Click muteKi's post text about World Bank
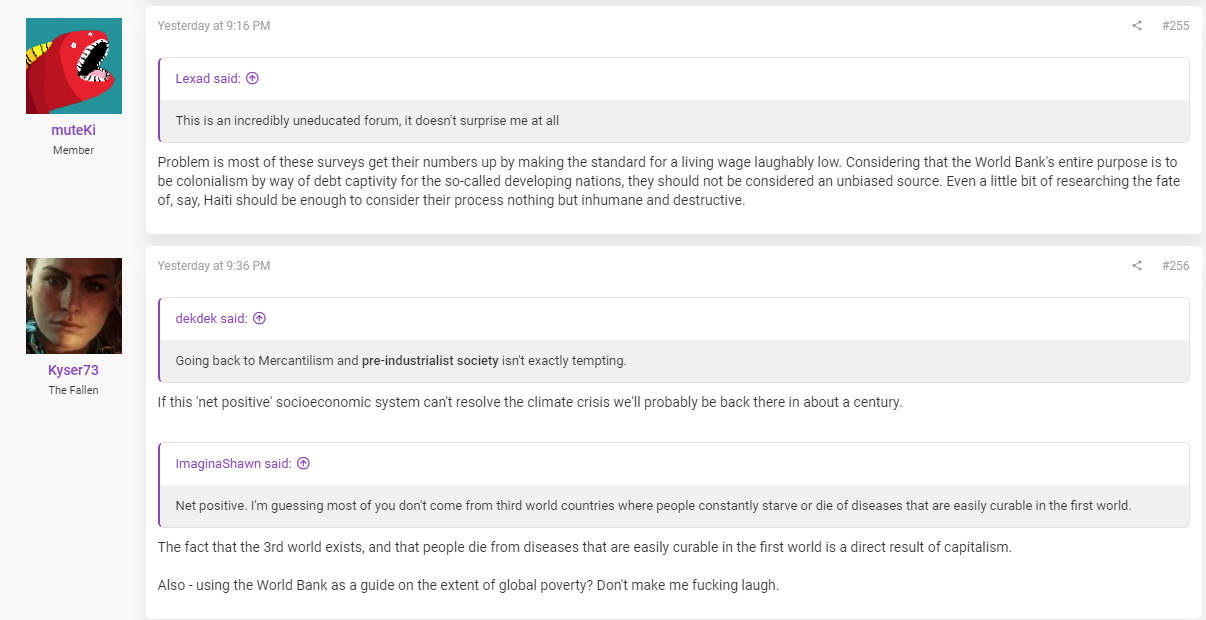The height and width of the screenshot is (620, 1206). click(669, 181)
